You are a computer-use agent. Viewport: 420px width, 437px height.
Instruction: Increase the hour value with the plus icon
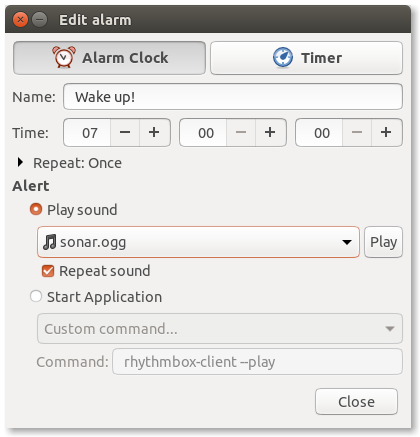(154, 133)
